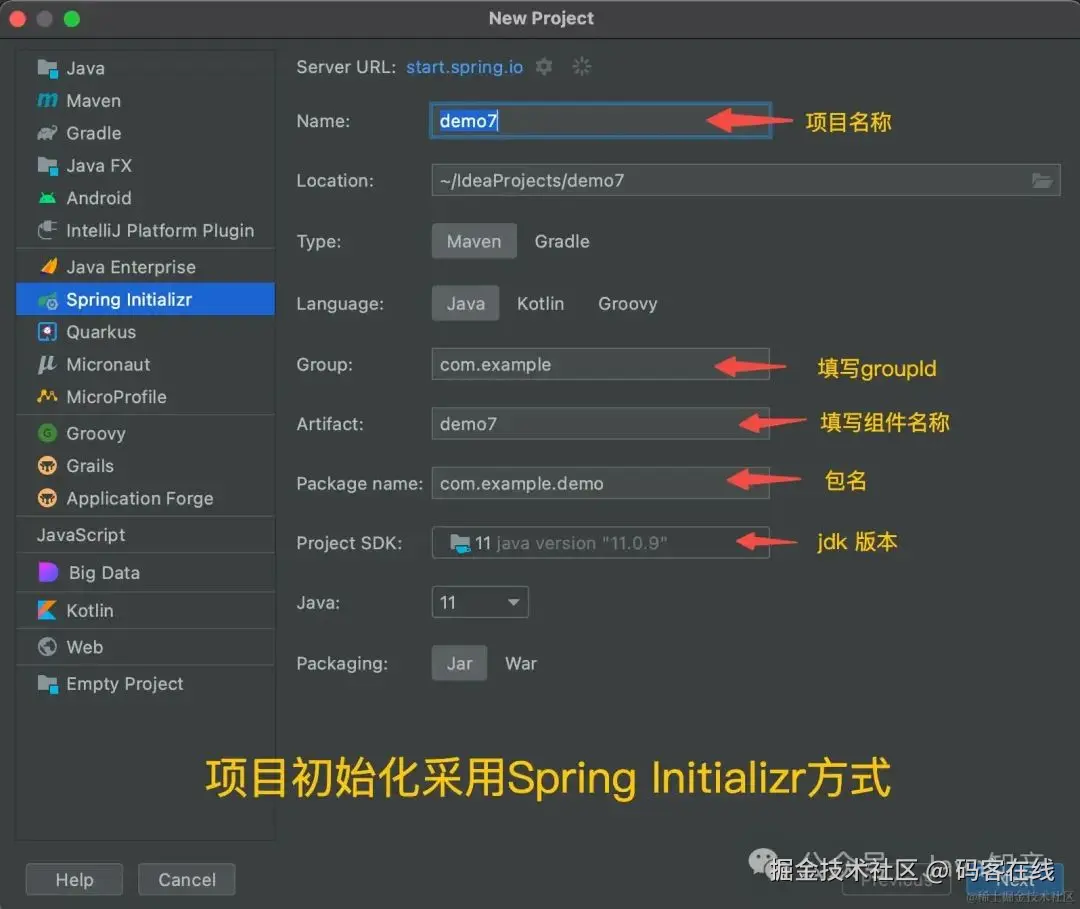1080x909 pixels.
Task: Select Application Forge in the list
Action: (x=145, y=498)
